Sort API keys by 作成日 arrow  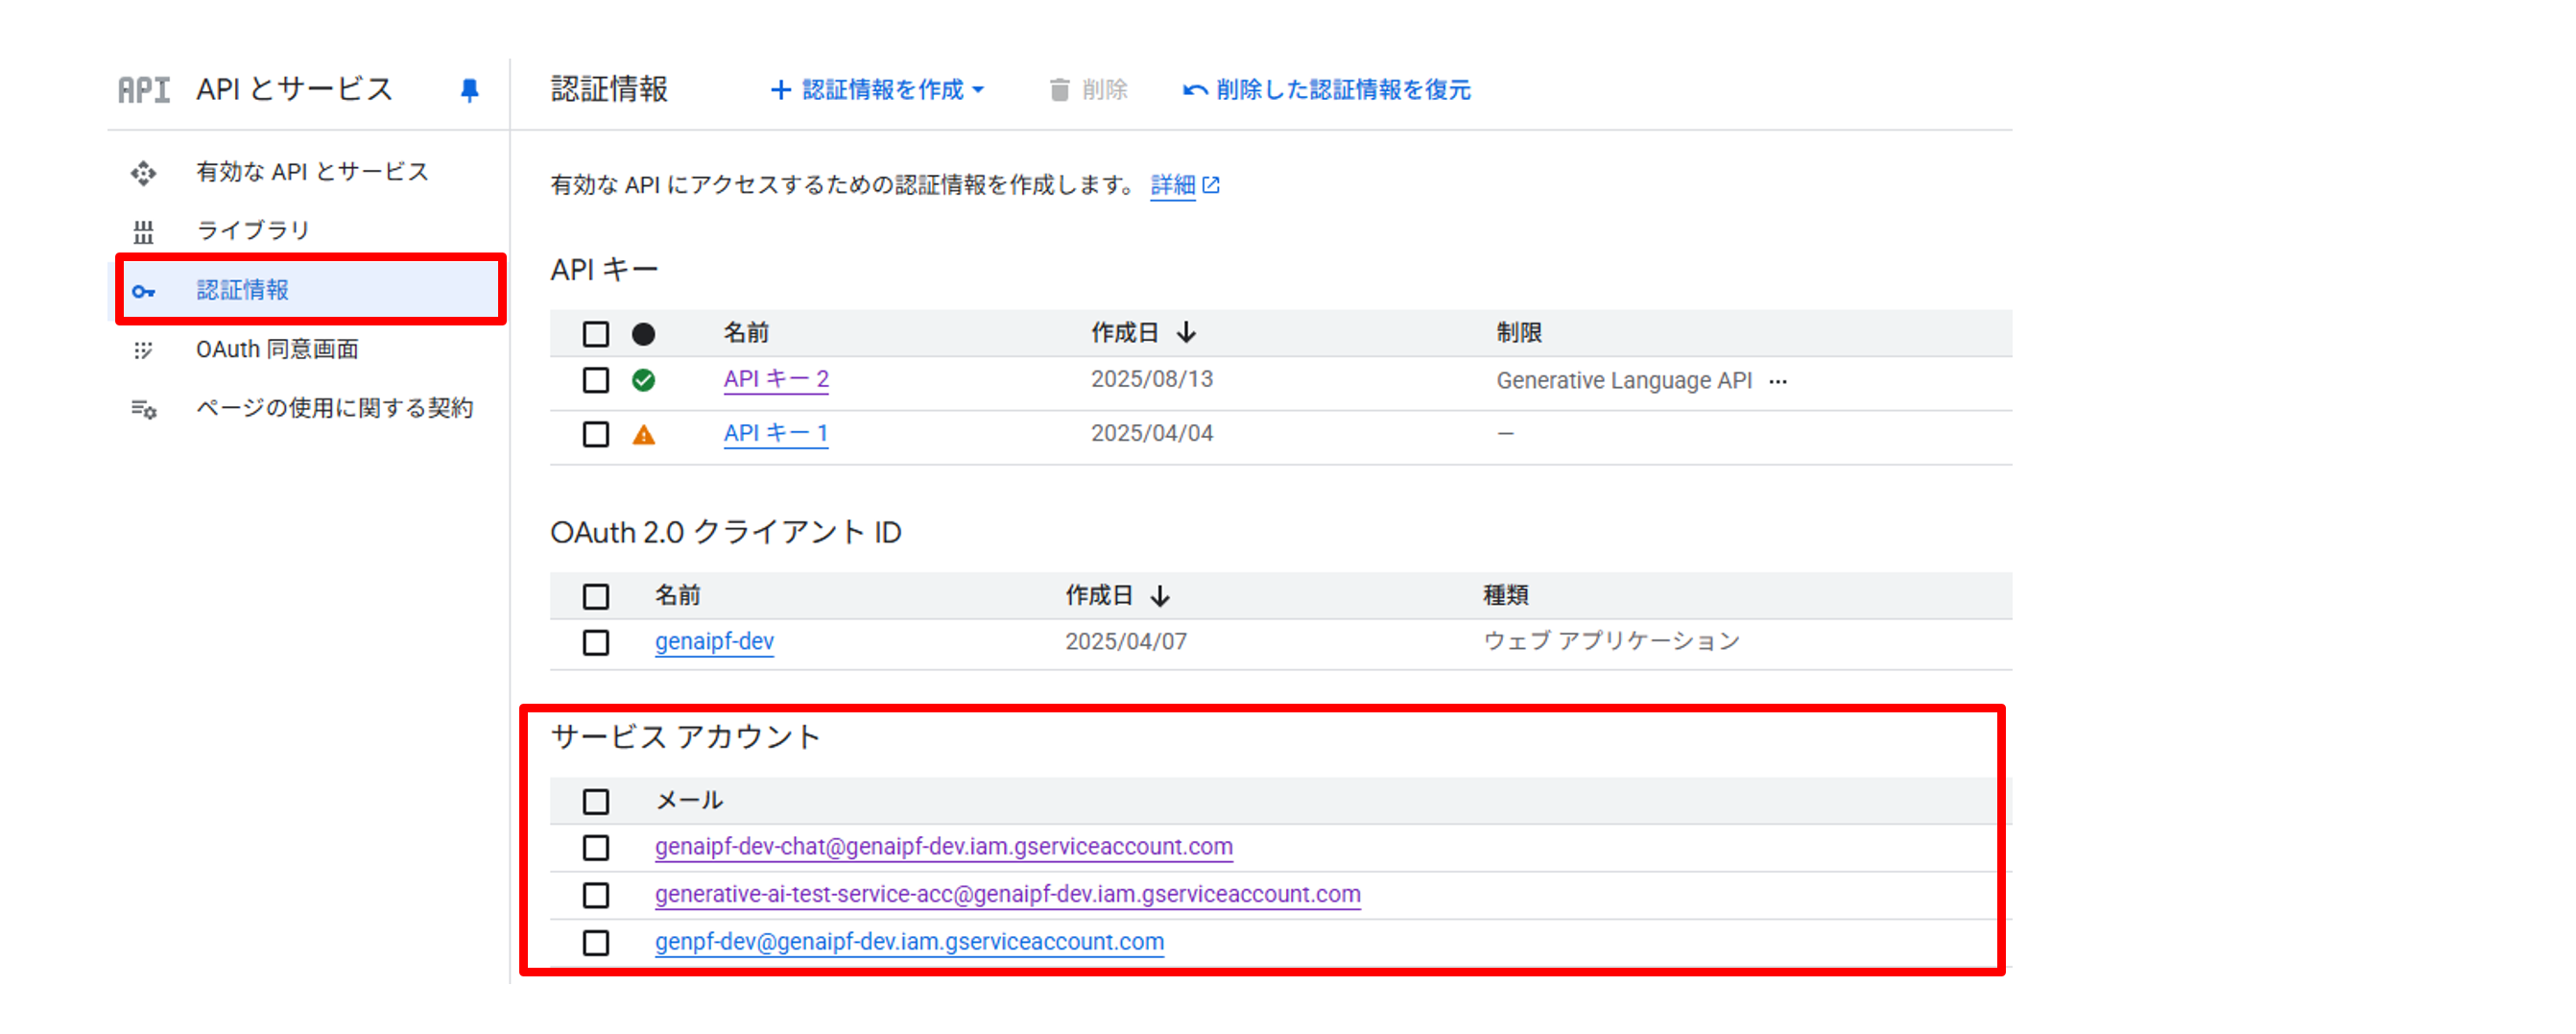pyautogui.click(x=1187, y=332)
